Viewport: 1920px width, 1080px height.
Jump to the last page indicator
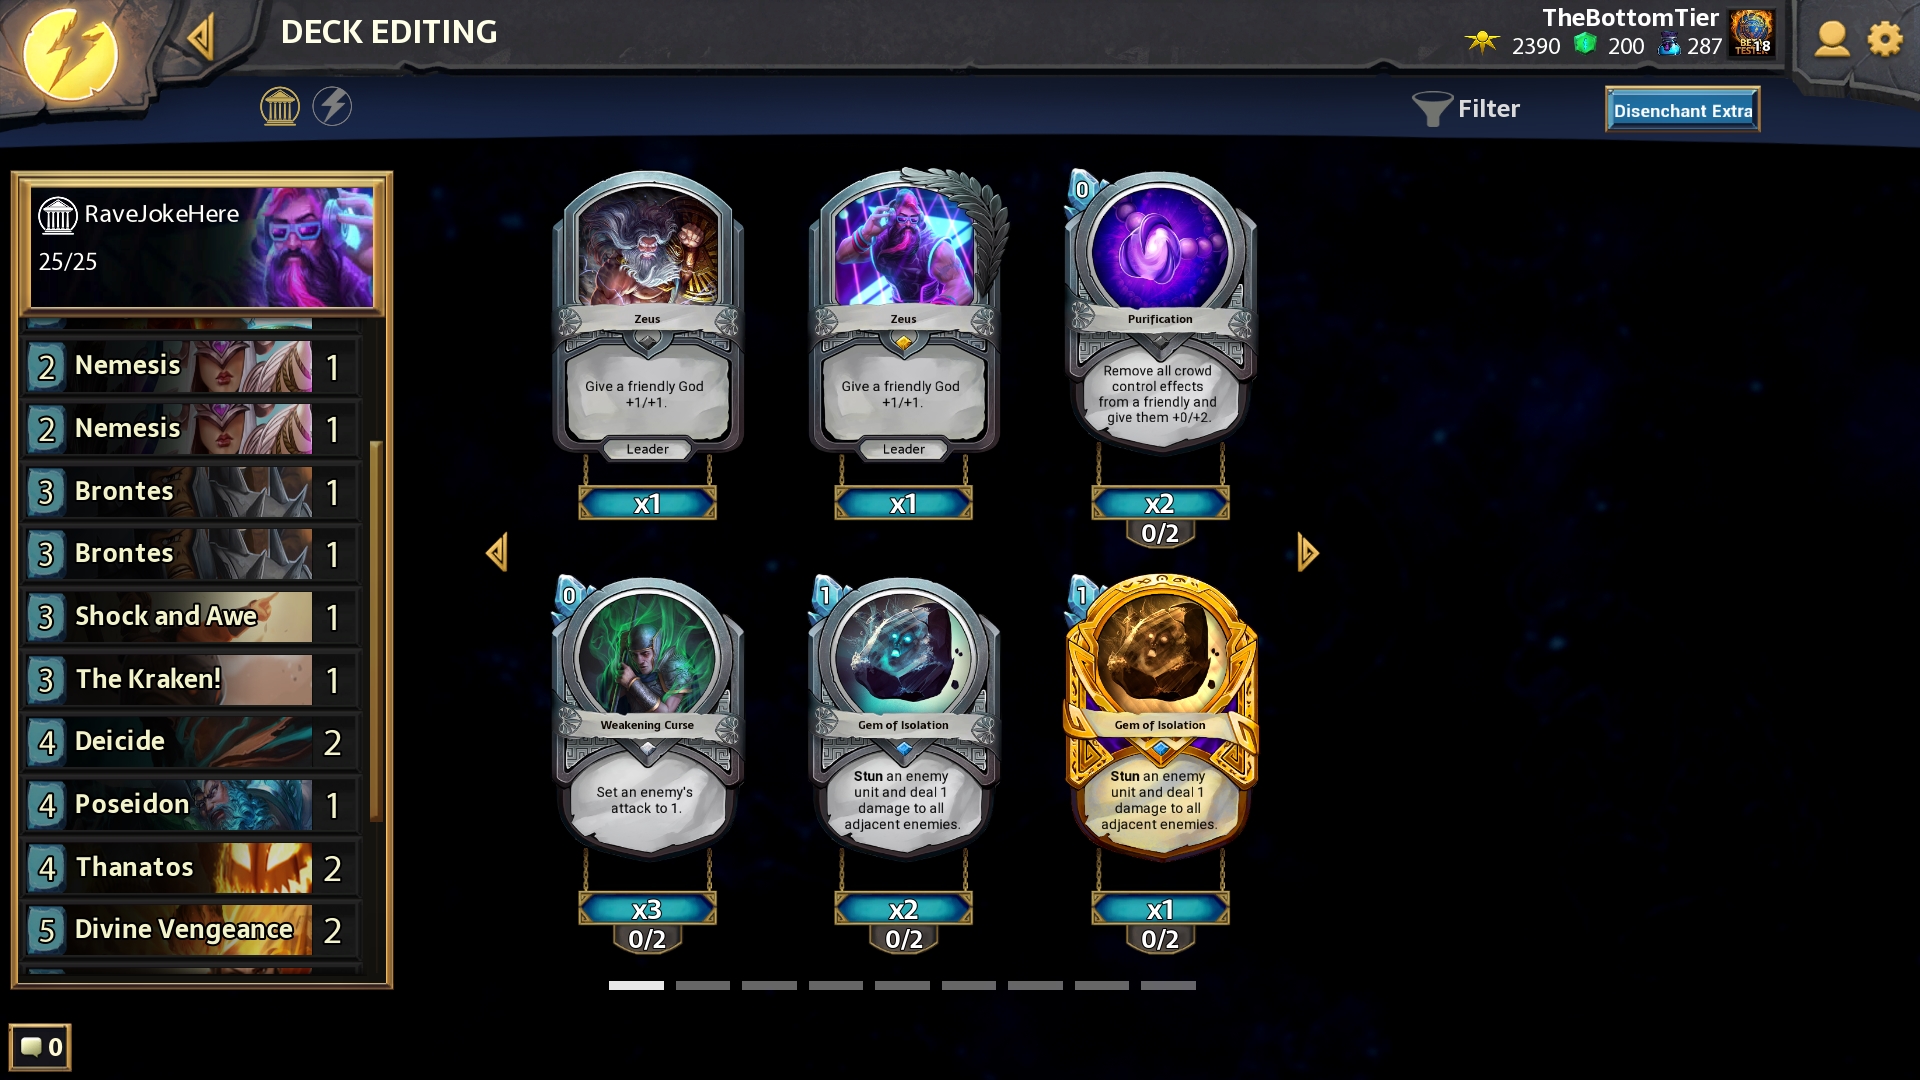[1168, 985]
